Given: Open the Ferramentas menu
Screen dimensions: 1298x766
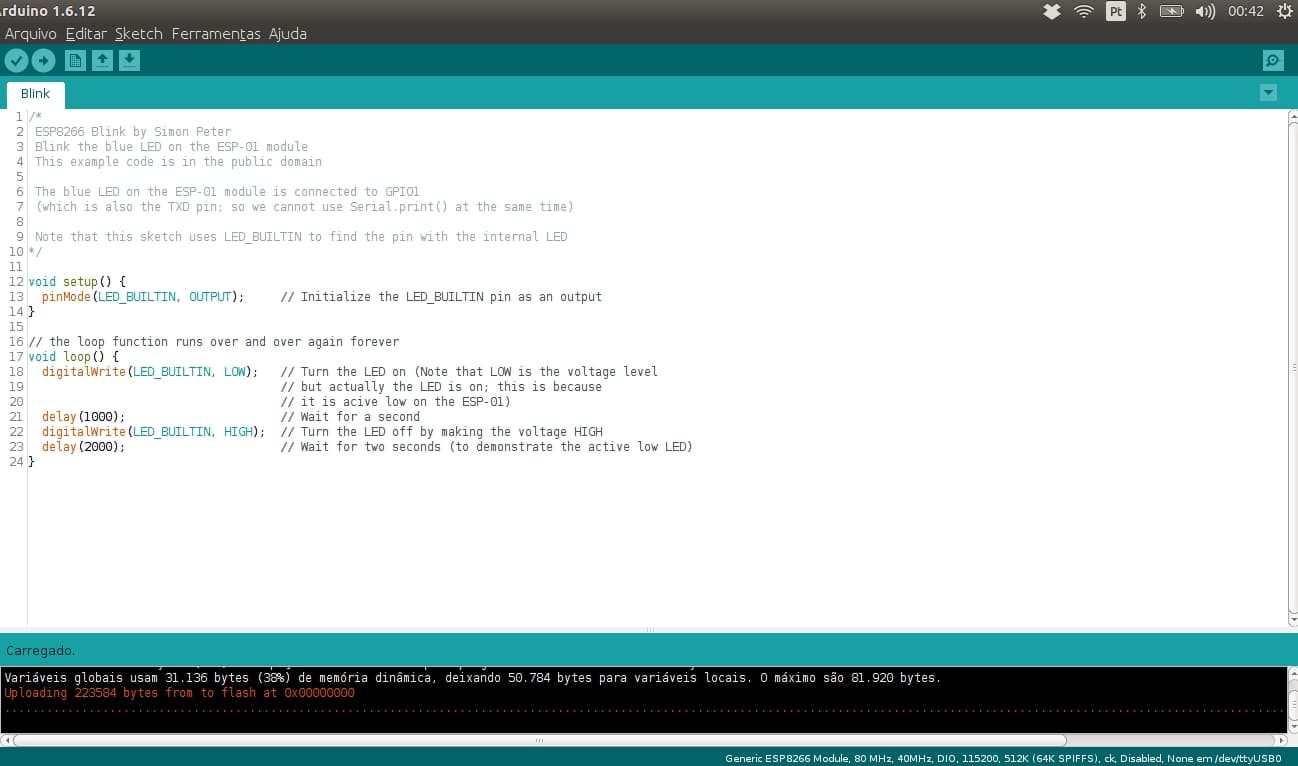Looking at the screenshot, I should 216,34.
